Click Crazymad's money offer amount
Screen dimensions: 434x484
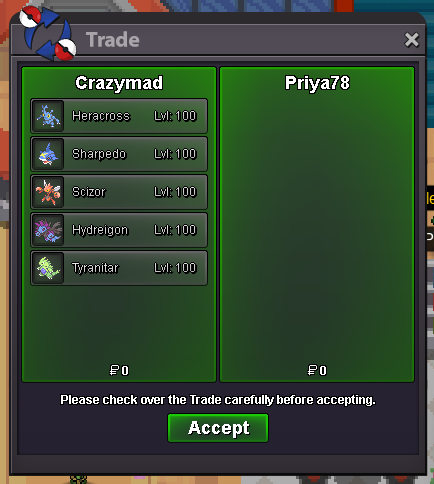point(119,370)
